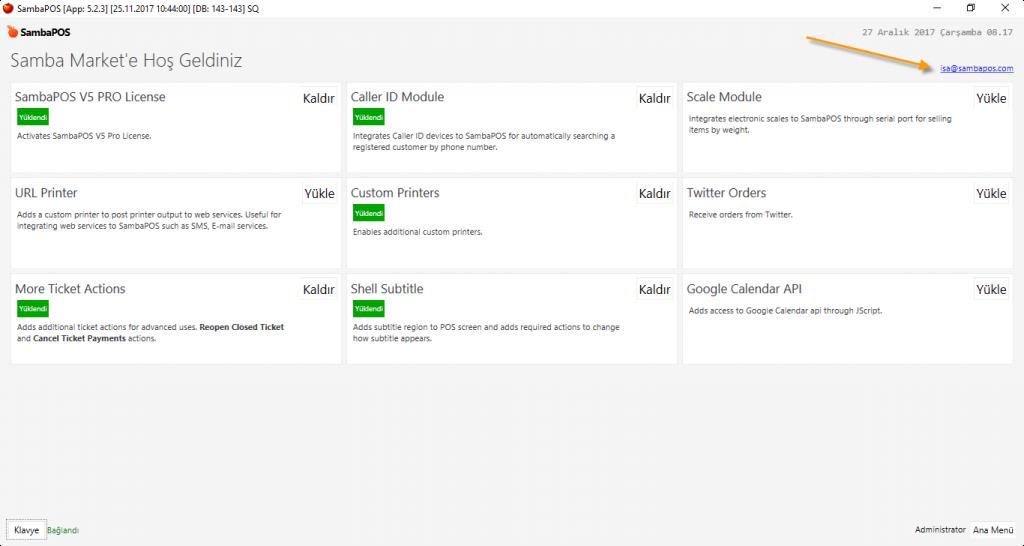
Task: Open the Klavye on-screen keyboard
Action: point(26,530)
